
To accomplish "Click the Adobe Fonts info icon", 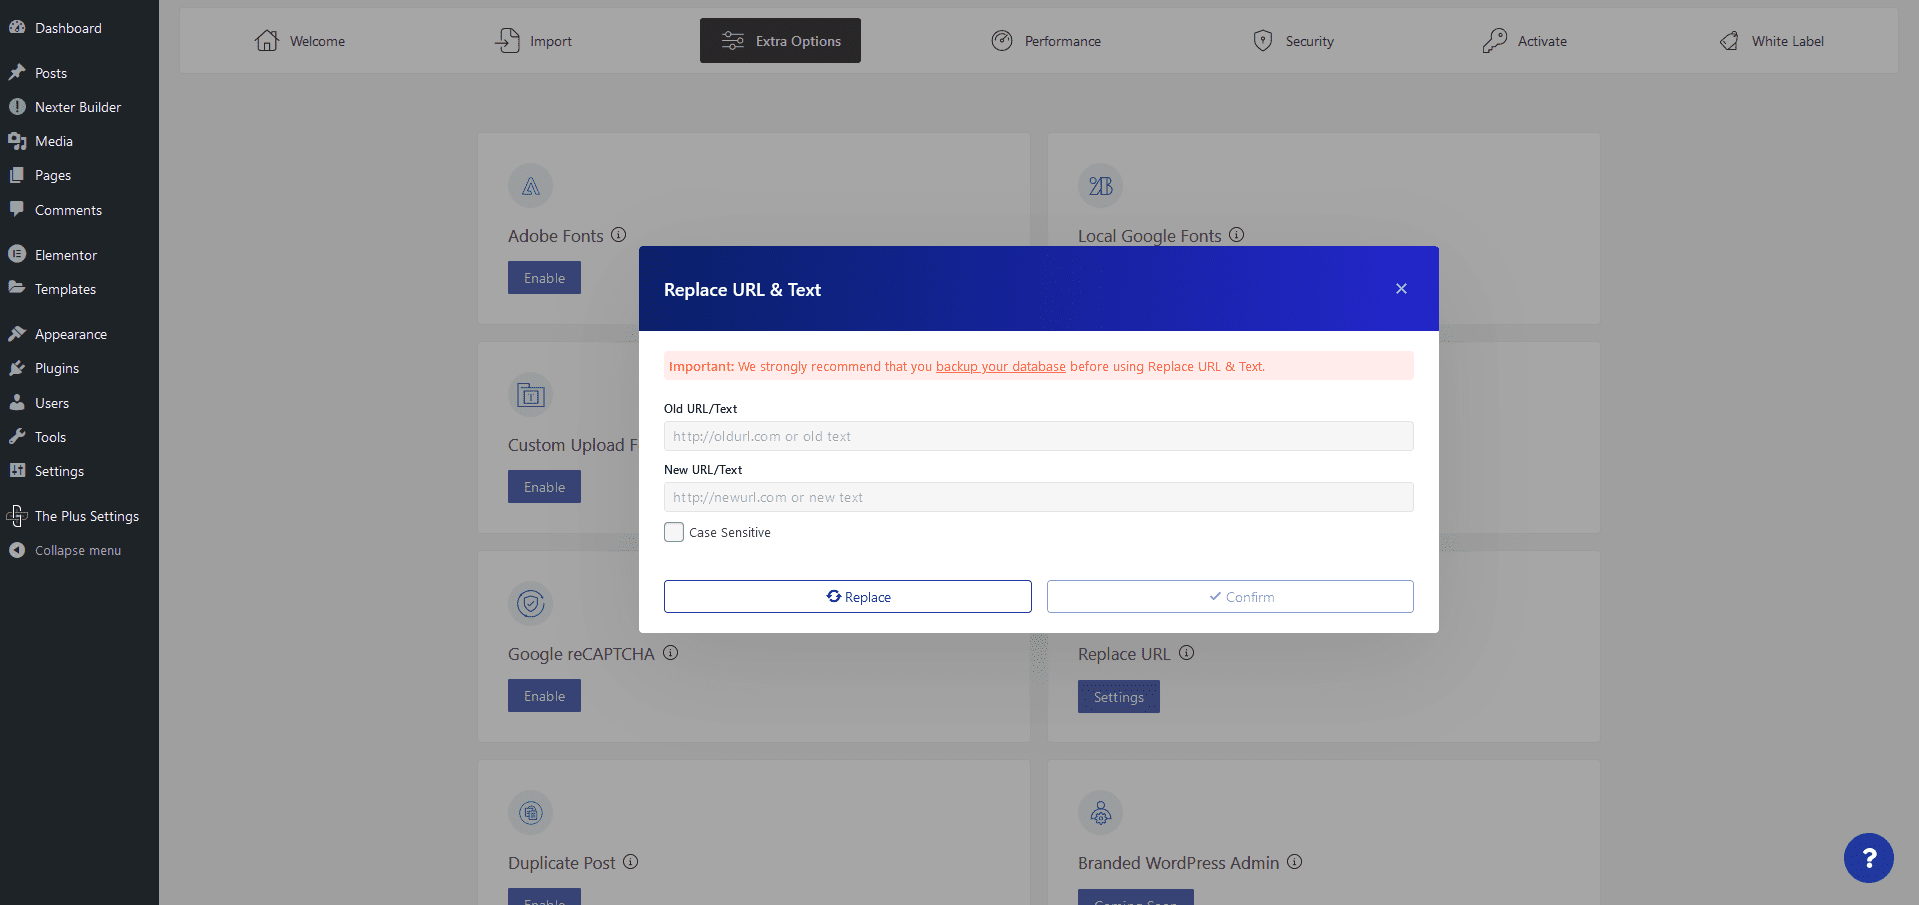I will 619,235.
